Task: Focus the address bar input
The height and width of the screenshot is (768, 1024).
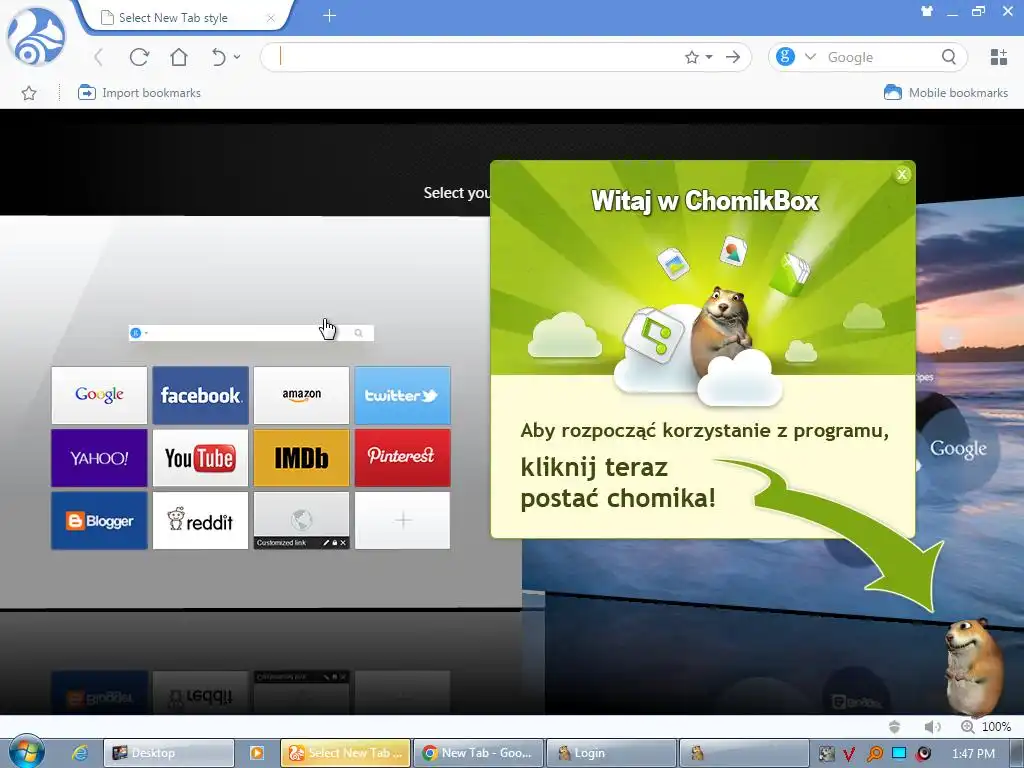Action: pyautogui.click(x=477, y=57)
